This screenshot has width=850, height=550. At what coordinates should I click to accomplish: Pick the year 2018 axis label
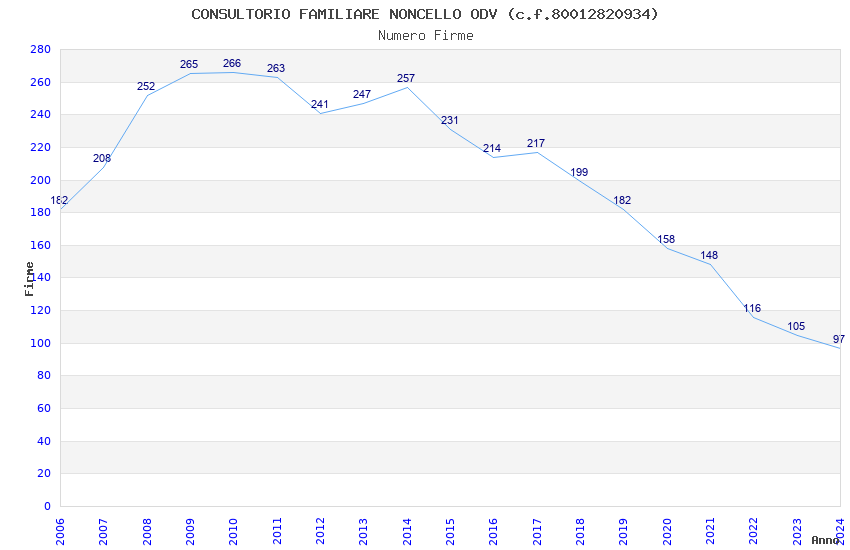coord(581,531)
